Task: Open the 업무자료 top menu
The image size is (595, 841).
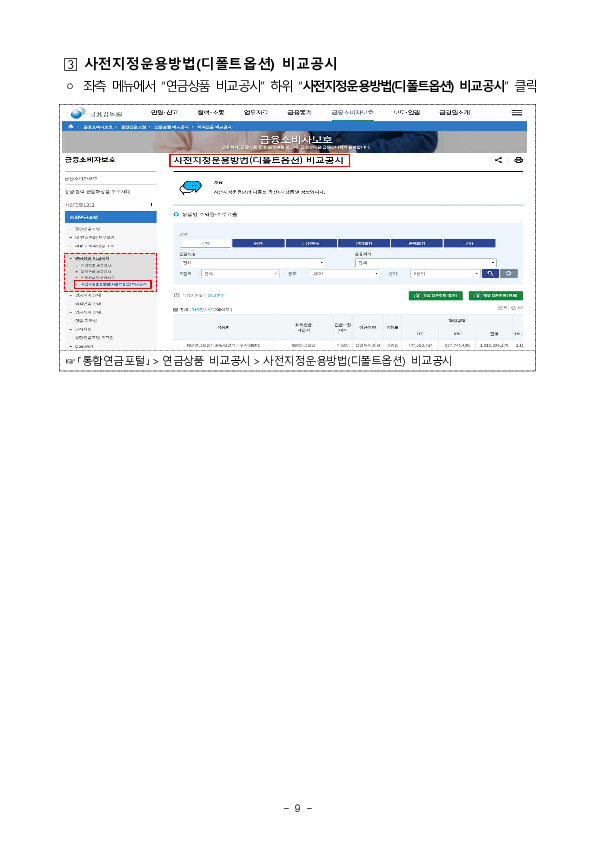Action: [x=255, y=112]
